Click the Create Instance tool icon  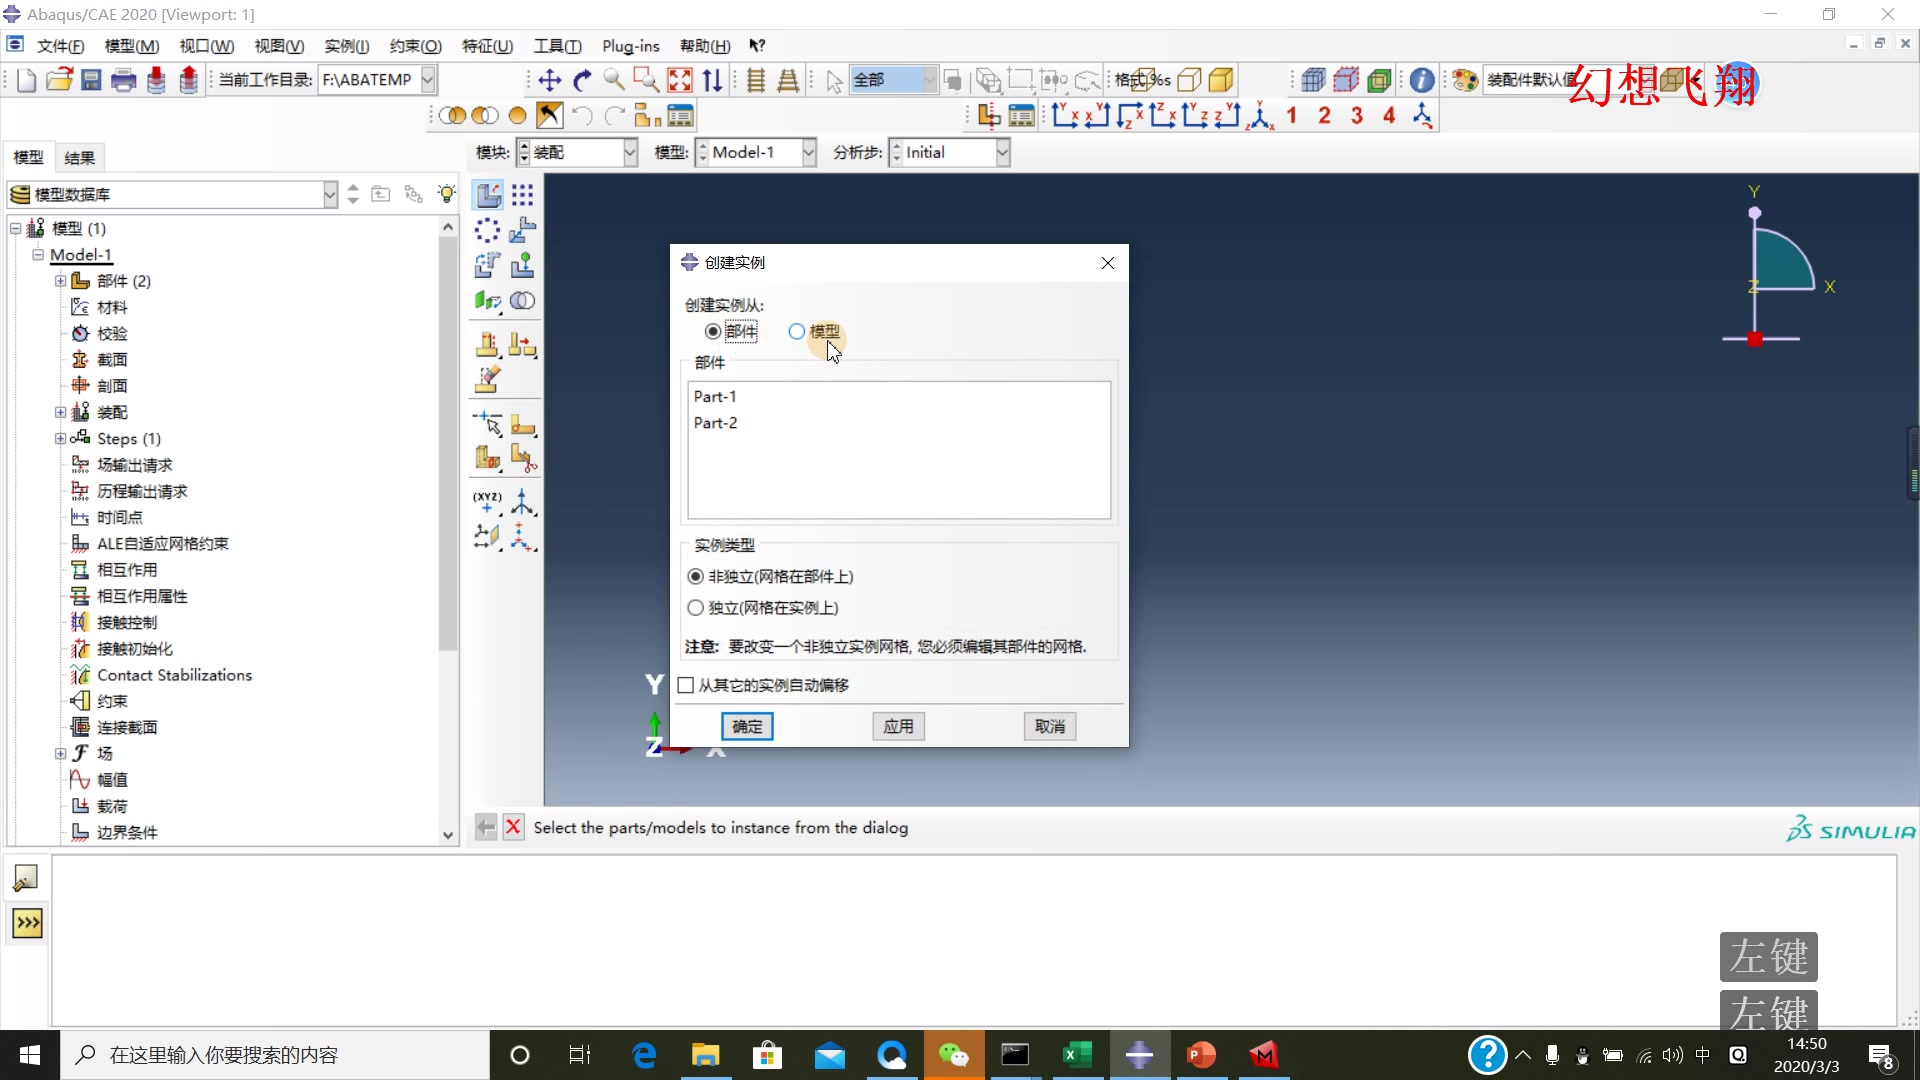(488, 195)
